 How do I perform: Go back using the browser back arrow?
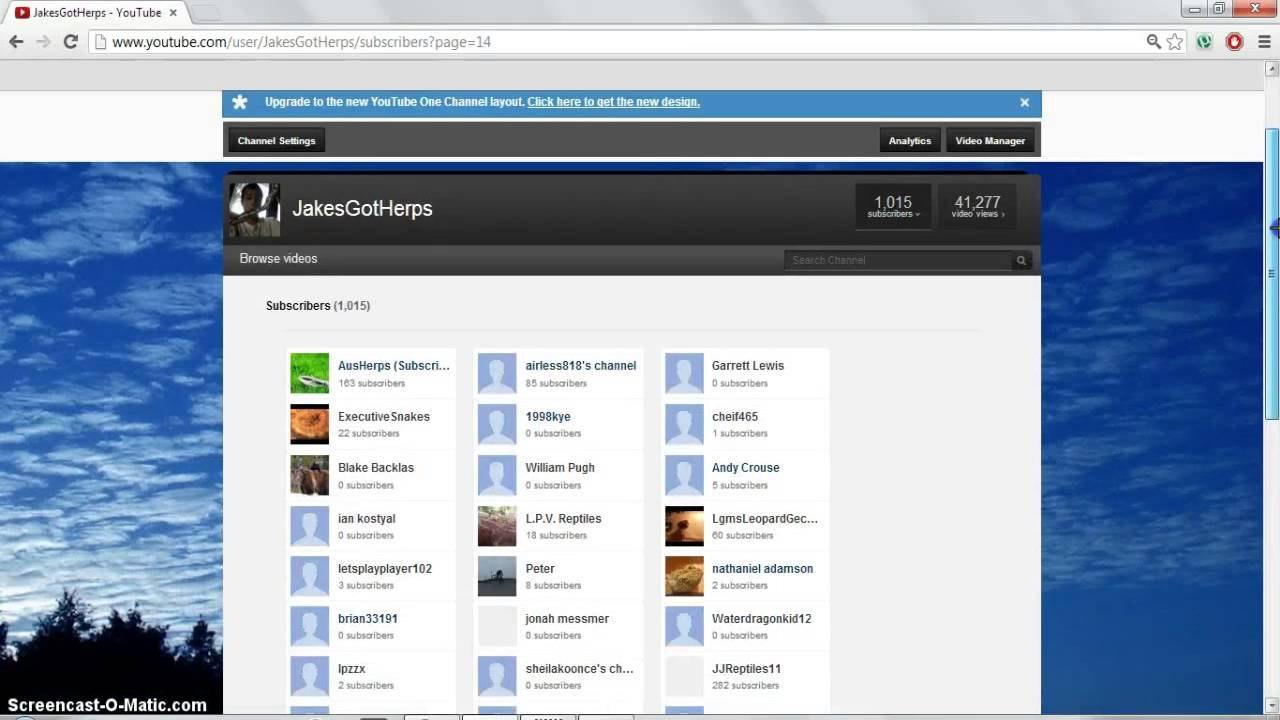click(16, 42)
